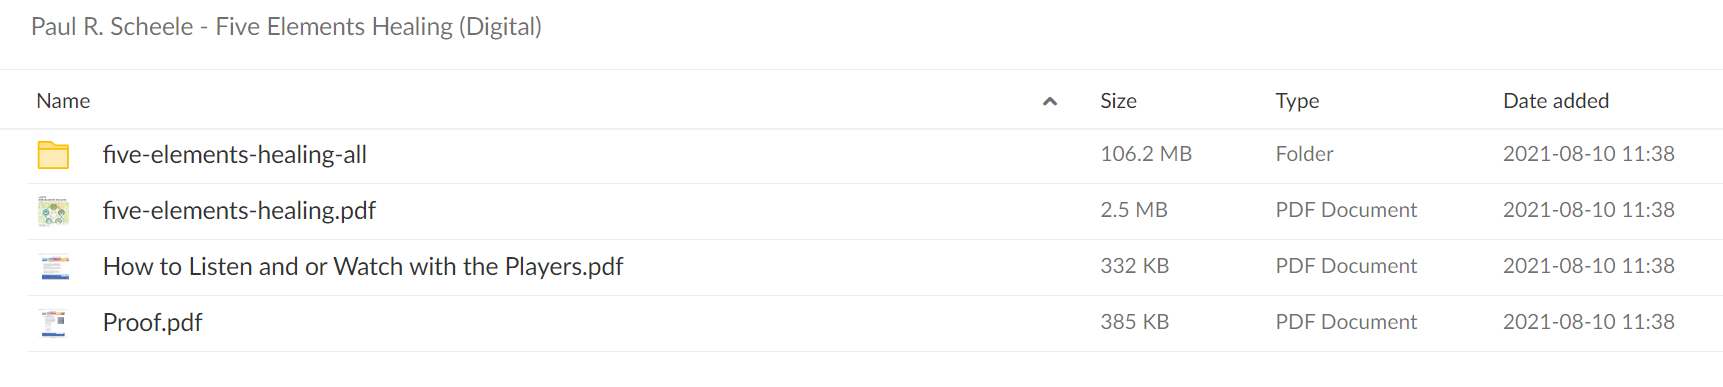1723x387 pixels.
Task: Toggle sort direction with the caret arrow
Action: [1050, 101]
